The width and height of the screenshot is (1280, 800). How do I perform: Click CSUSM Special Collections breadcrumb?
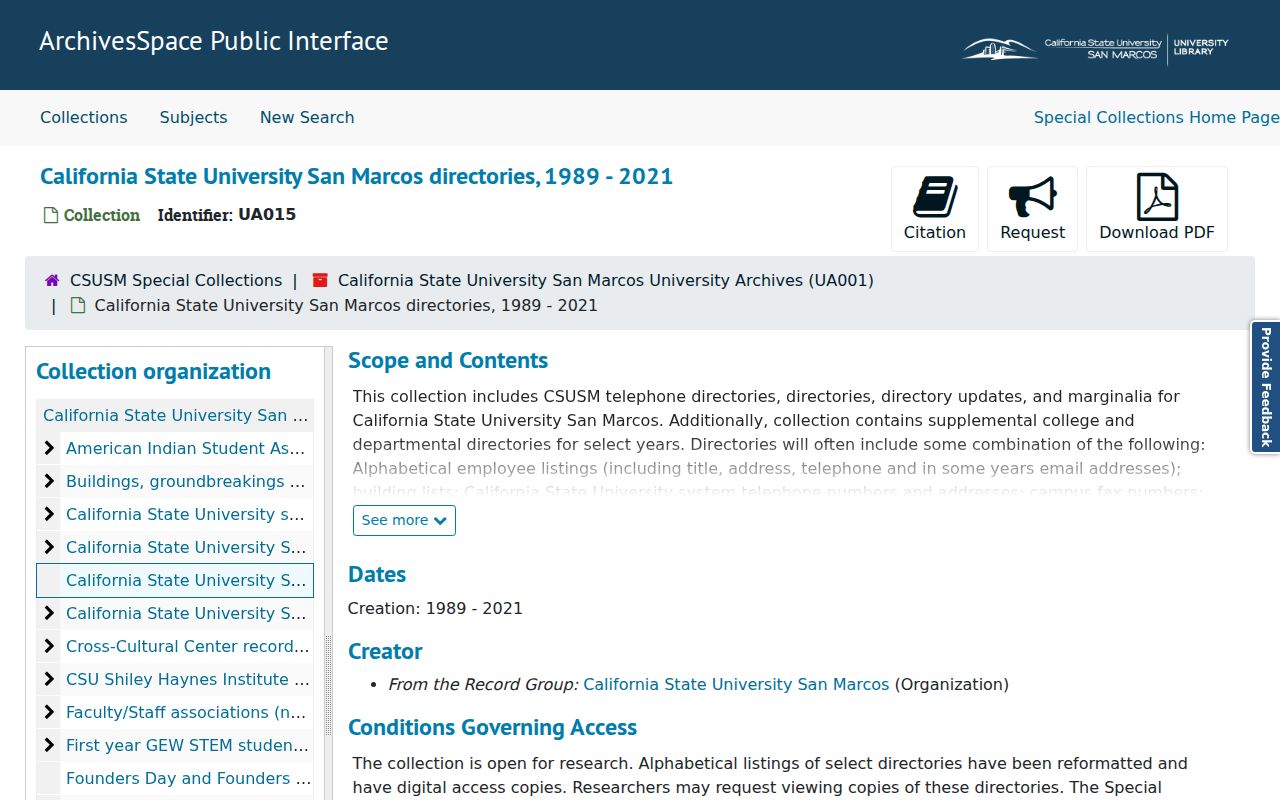(x=176, y=281)
